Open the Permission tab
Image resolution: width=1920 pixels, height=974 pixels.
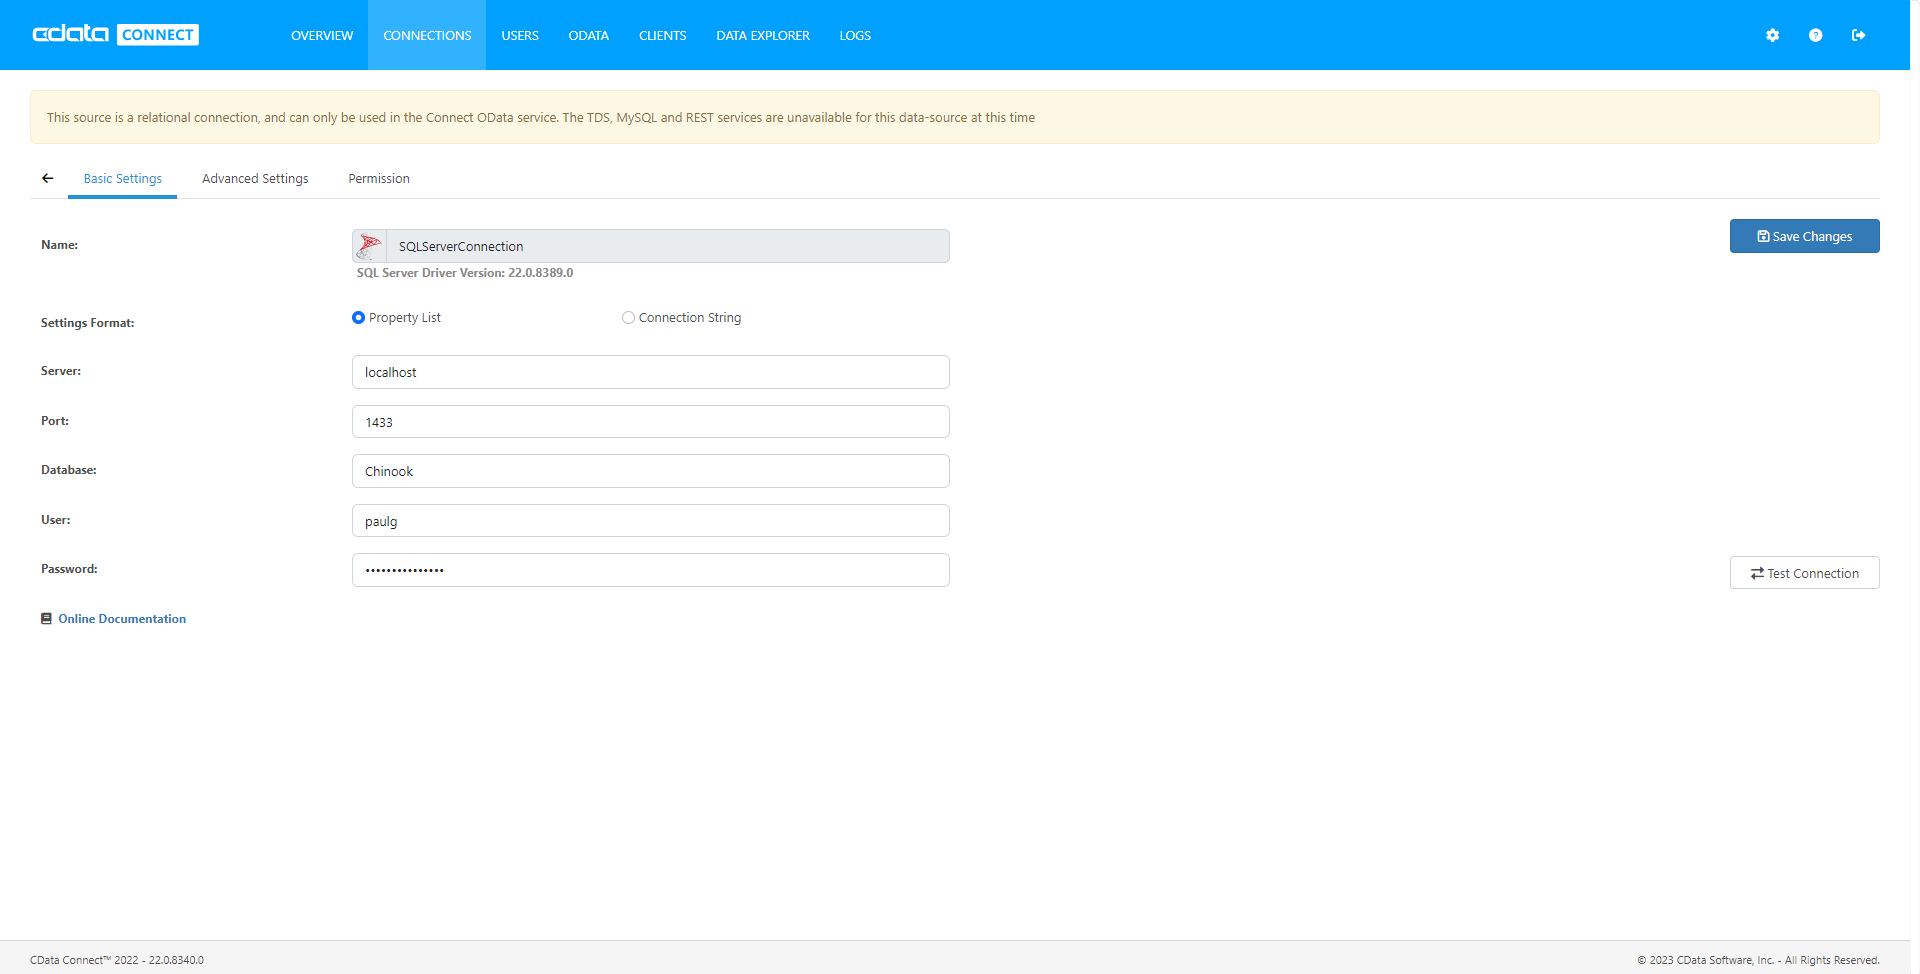pyautogui.click(x=379, y=178)
